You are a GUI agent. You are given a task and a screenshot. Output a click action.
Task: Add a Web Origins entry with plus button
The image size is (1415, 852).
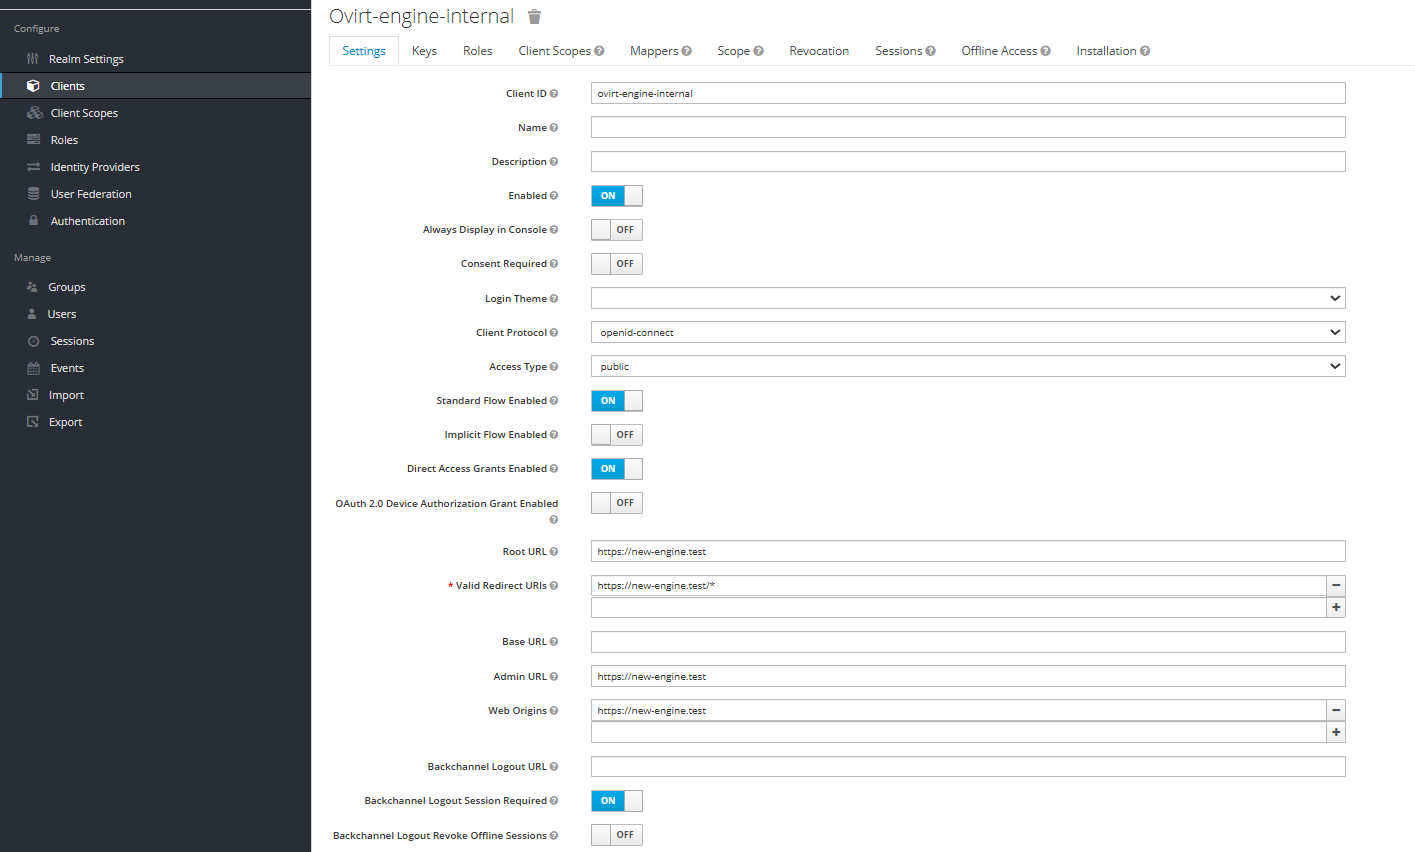pos(1336,732)
